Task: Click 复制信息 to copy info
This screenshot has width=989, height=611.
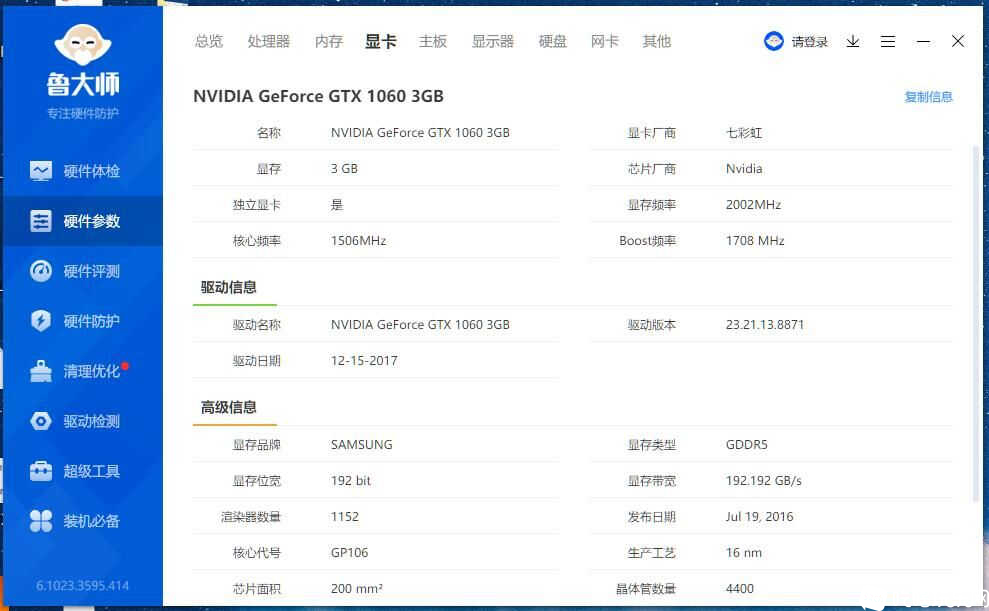Action: [928, 97]
